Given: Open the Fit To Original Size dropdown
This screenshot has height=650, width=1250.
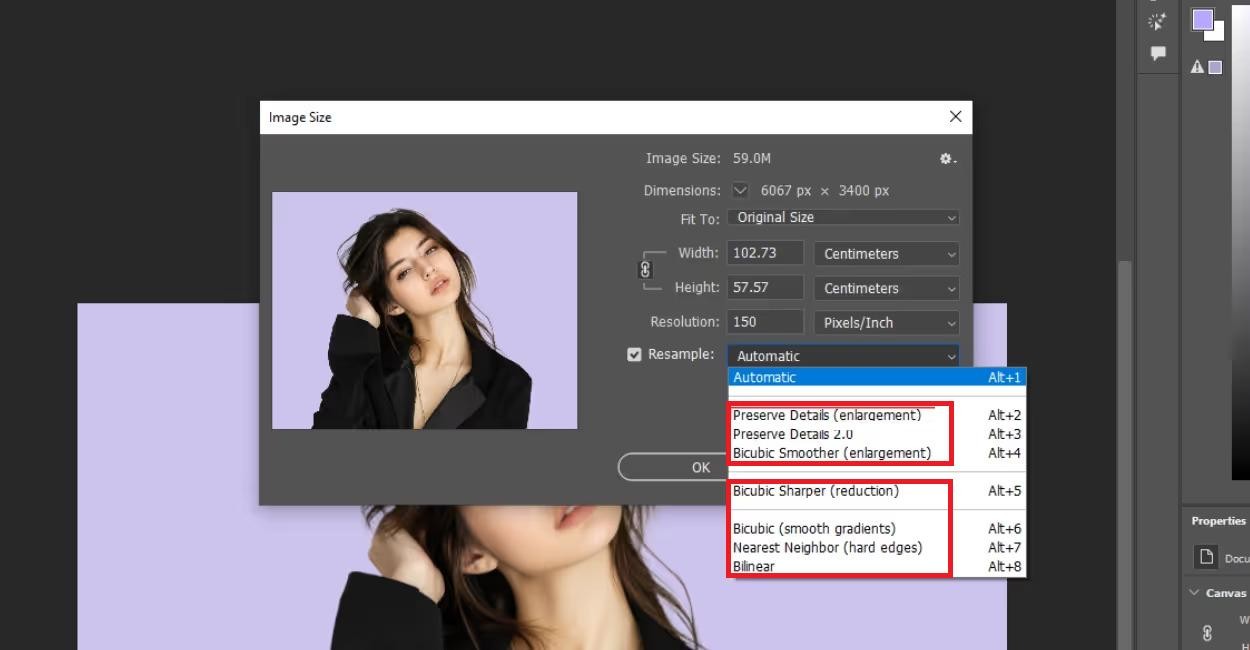Looking at the screenshot, I should 843,217.
